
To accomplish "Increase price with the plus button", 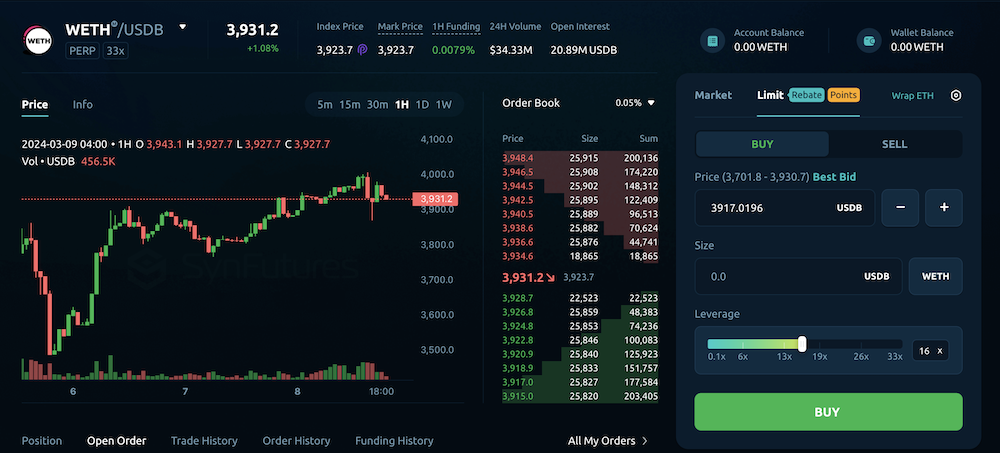I will [x=944, y=207].
